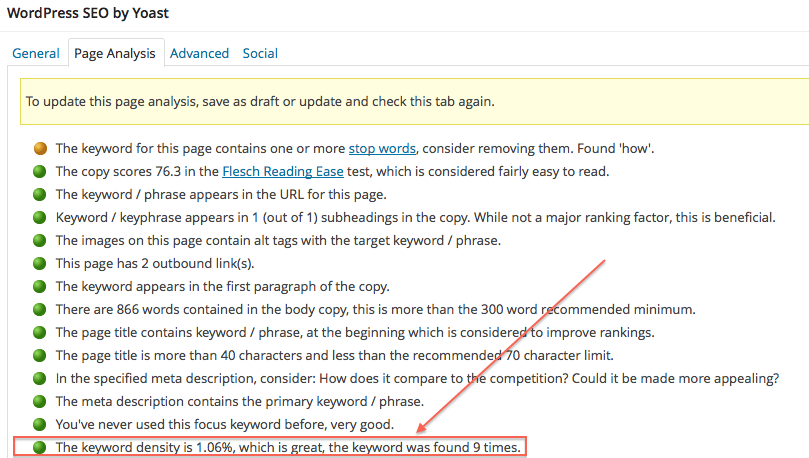The height and width of the screenshot is (458, 809).
Task: Switch to the Advanced tab
Action: [199, 53]
